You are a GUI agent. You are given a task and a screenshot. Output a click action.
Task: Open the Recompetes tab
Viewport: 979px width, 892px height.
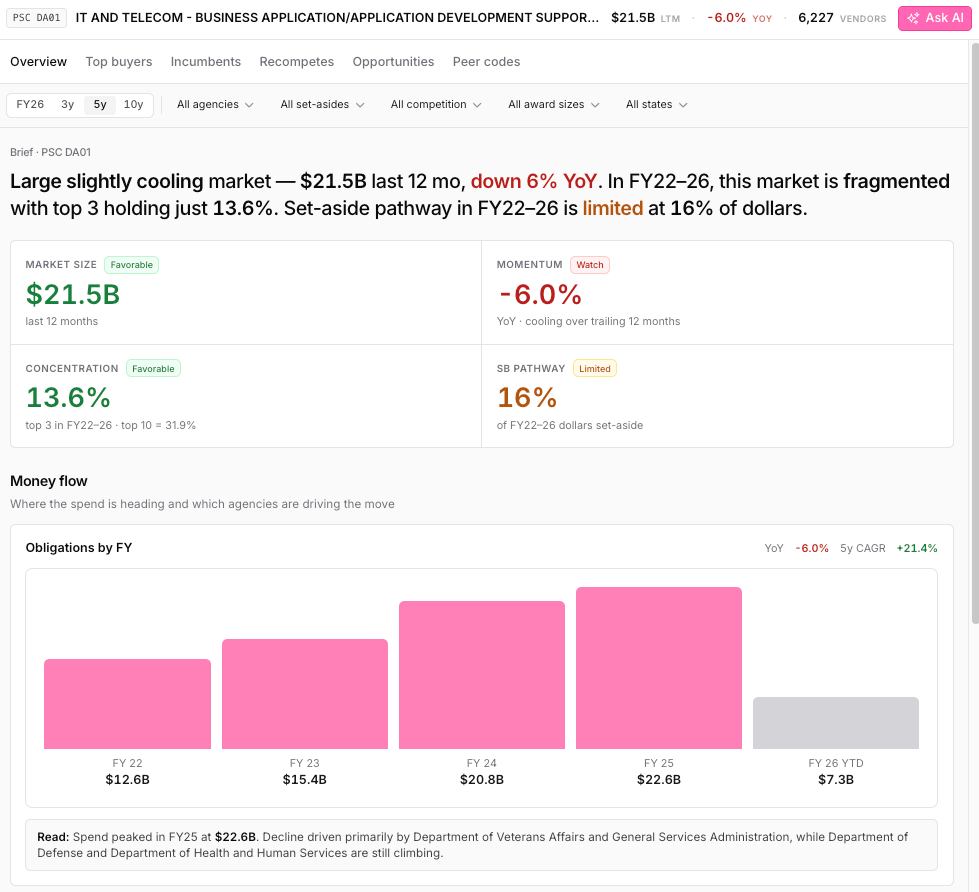pos(297,62)
